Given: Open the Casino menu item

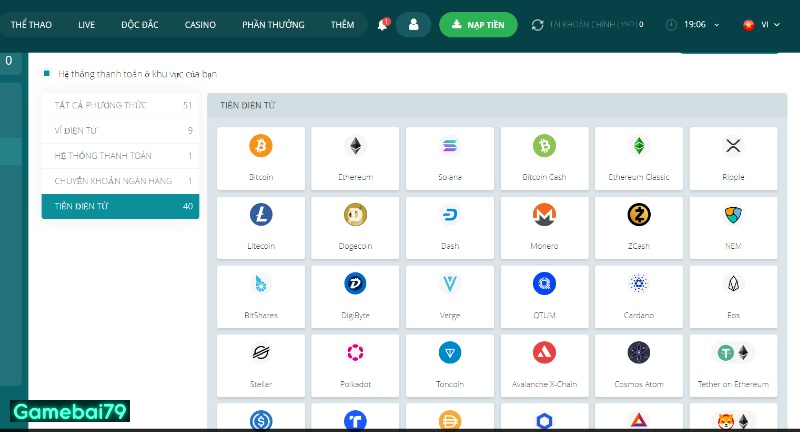Looking at the screenshot, I should click(200, 24).
